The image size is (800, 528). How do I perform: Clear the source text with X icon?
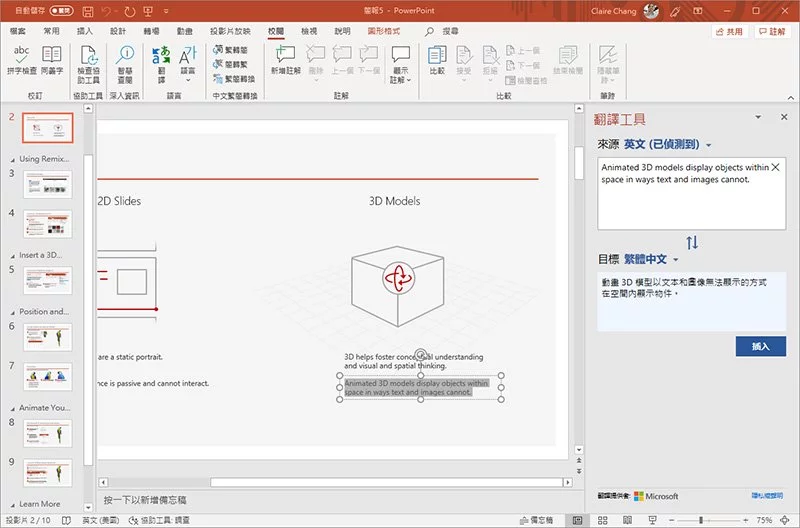pos(775,167)
